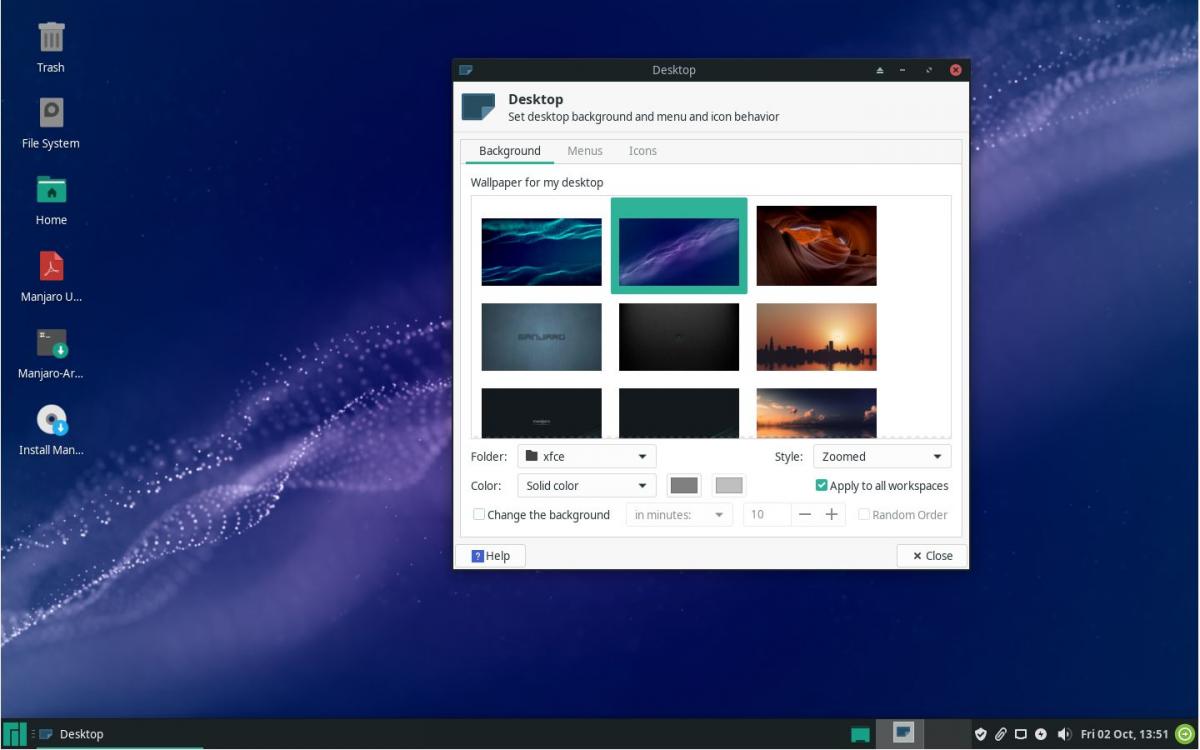Viewport: 1200px width, 750px height.
Task: Open the Manjaro application menu
Action: click(x=14, y=734)
